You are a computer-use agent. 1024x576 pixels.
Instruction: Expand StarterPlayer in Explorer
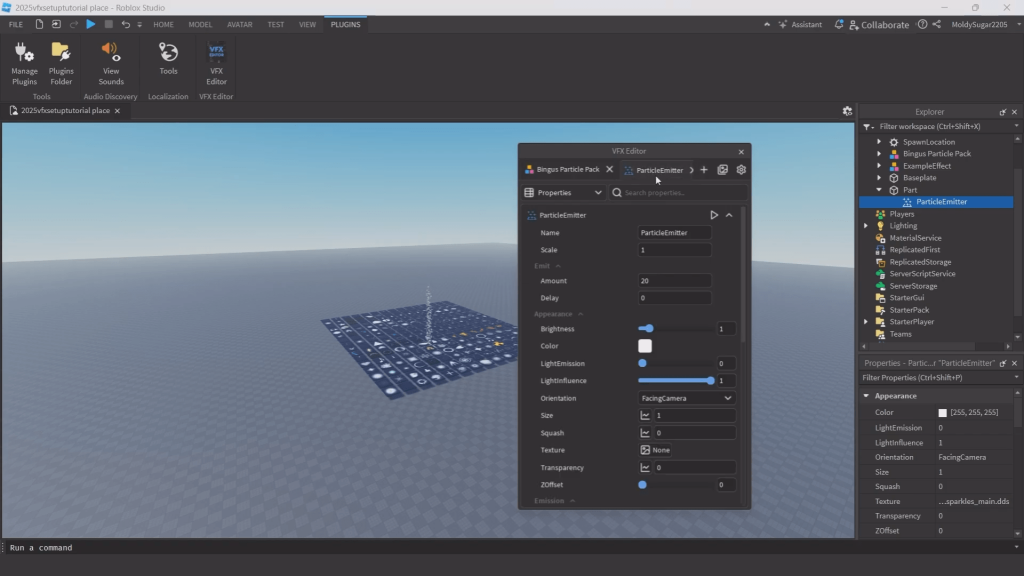[x=866, y=322]
